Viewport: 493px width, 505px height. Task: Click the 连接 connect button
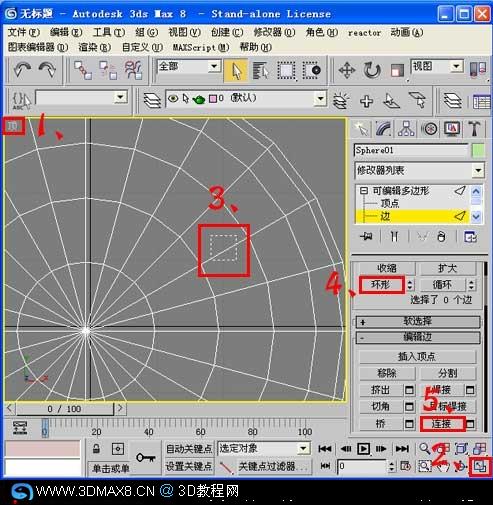(x=442, y=424)
